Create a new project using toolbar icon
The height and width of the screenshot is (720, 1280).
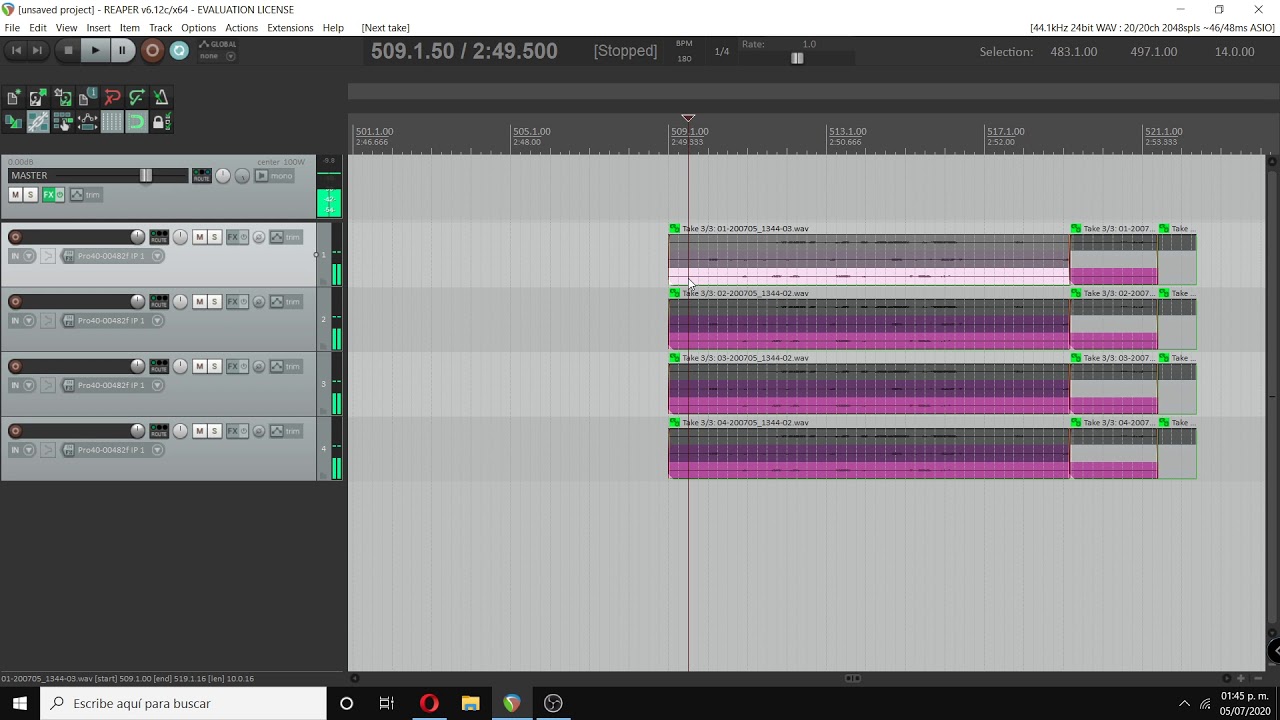pos(13,98)
